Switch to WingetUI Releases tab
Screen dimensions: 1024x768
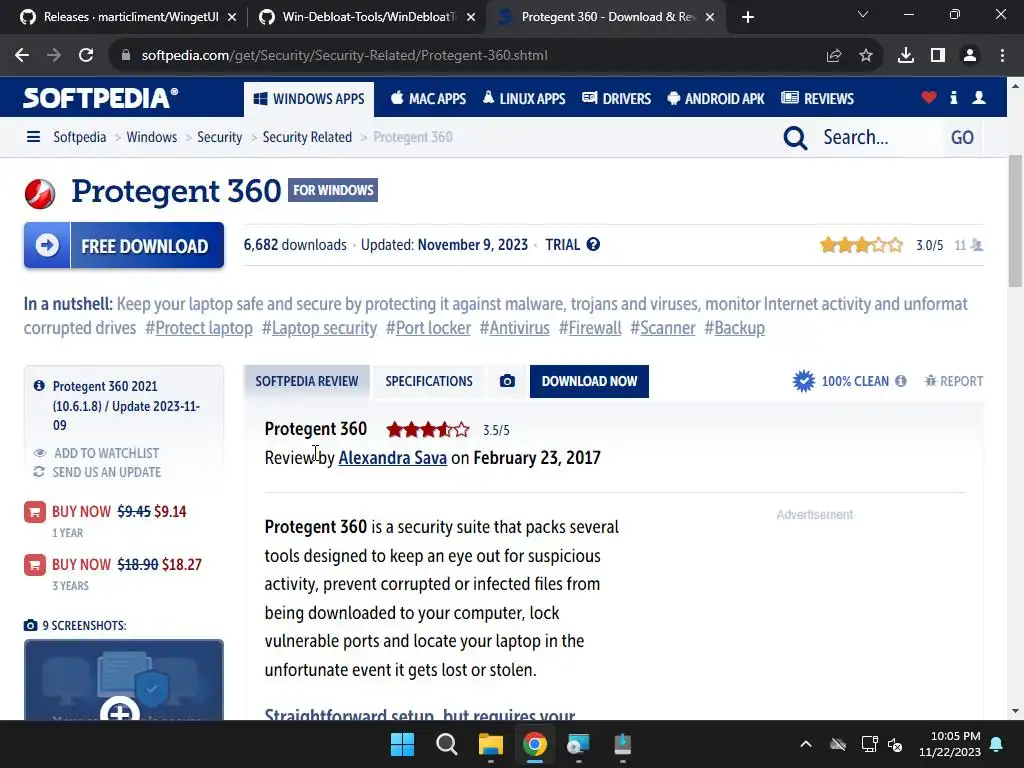coord(129,17)
